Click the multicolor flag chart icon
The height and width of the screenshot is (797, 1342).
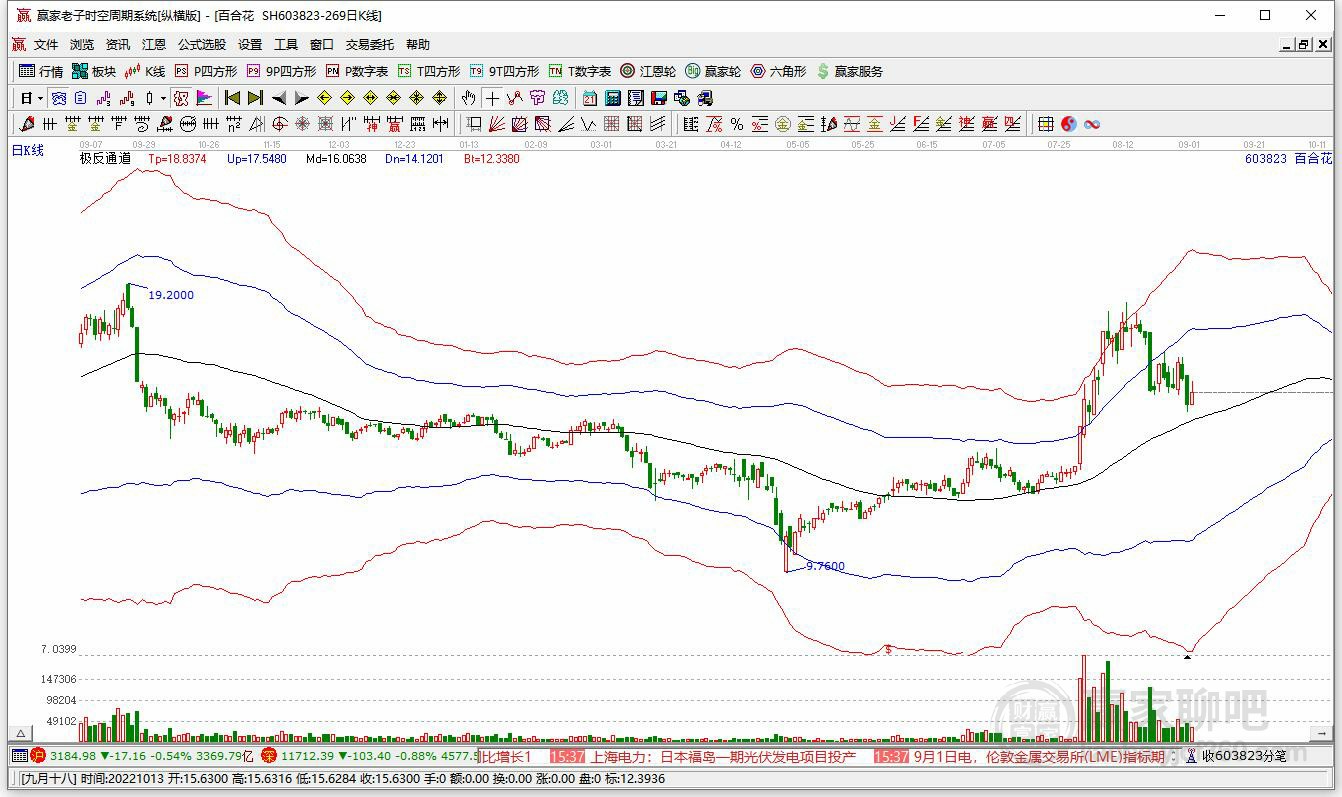point(204,98)
